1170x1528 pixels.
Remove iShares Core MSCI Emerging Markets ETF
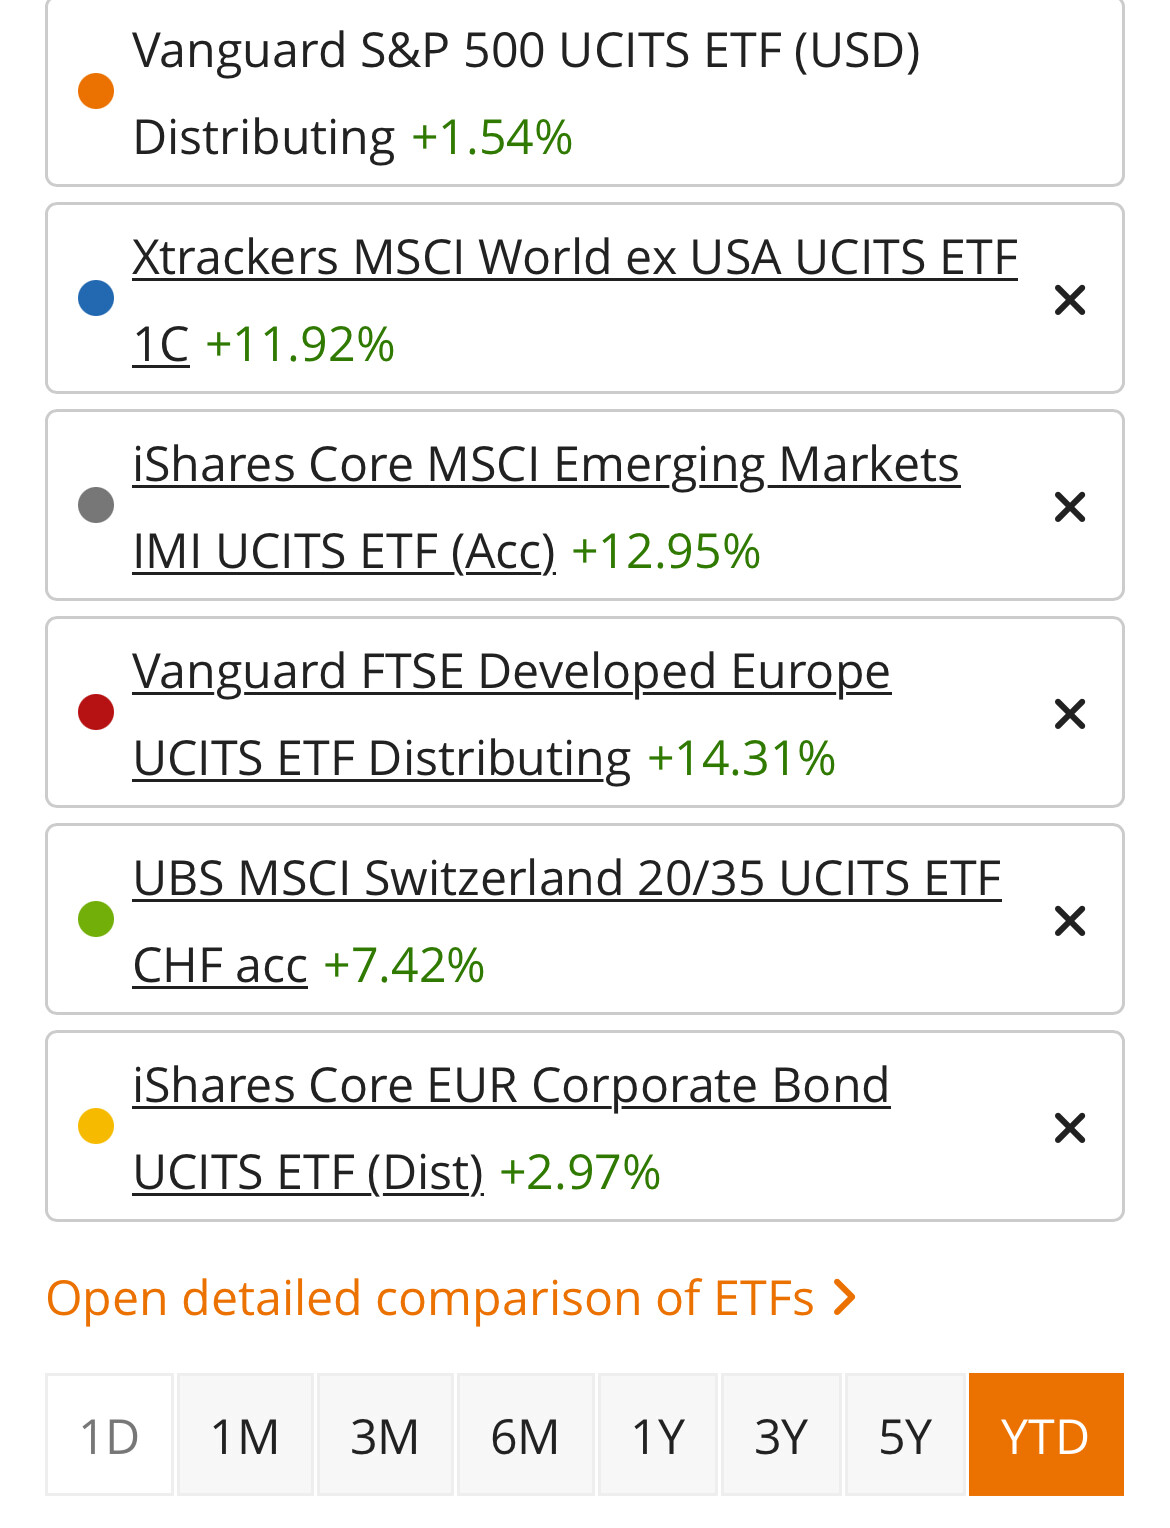[x=1069, y=507]
